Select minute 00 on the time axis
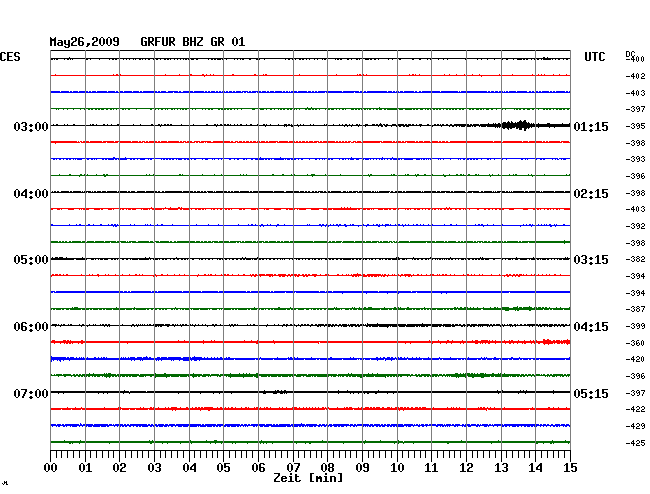The image size is (650, 494). coord(51,468)
